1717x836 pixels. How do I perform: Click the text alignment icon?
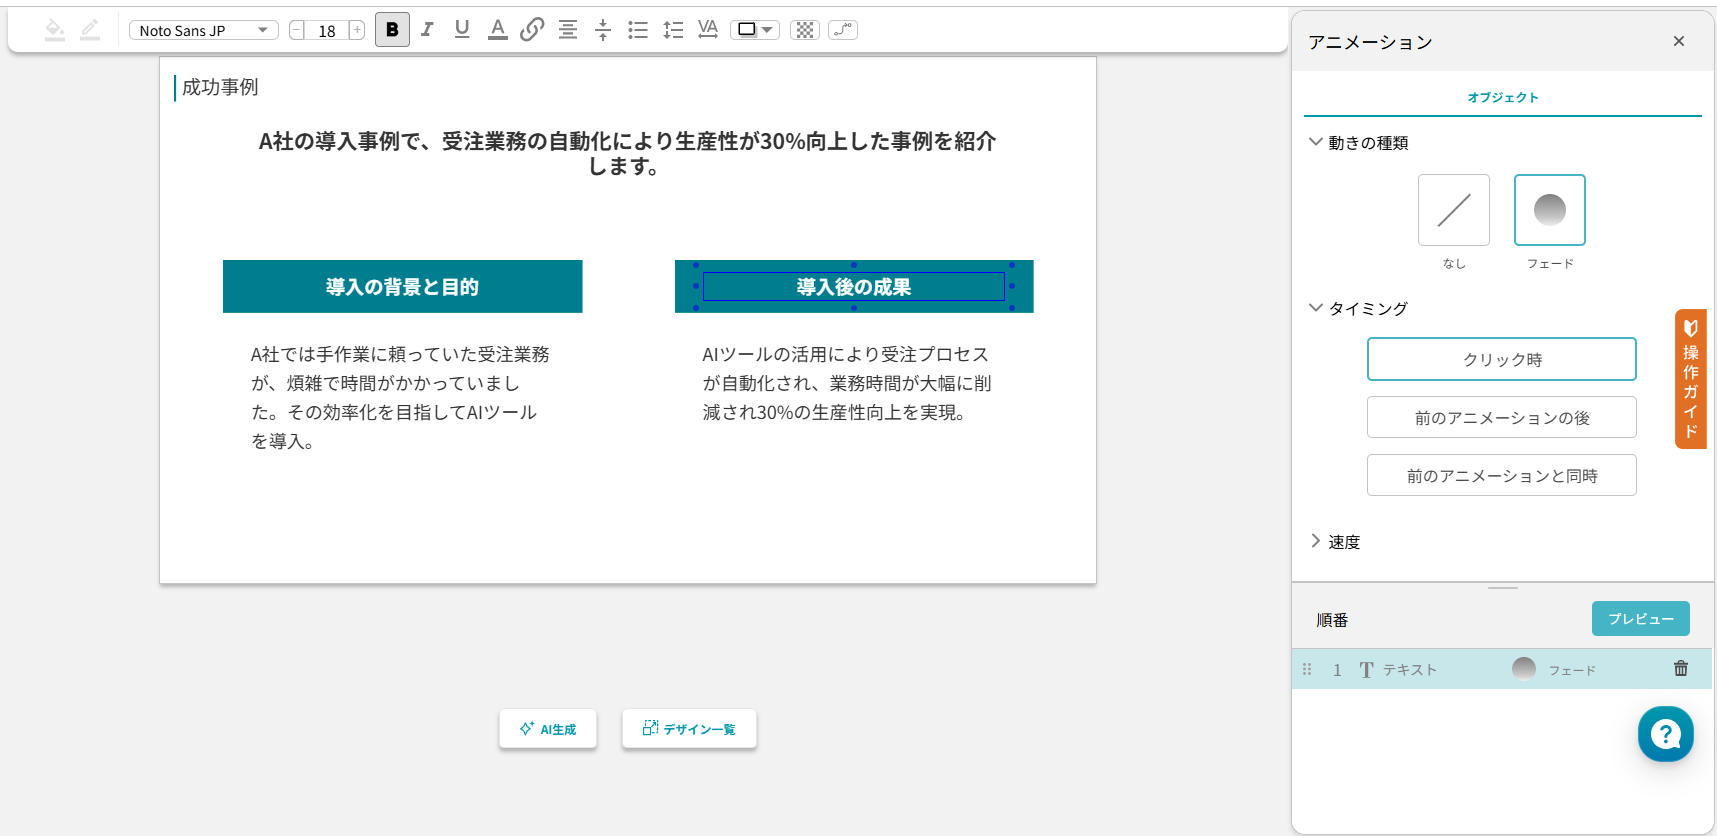click(567, 30)
